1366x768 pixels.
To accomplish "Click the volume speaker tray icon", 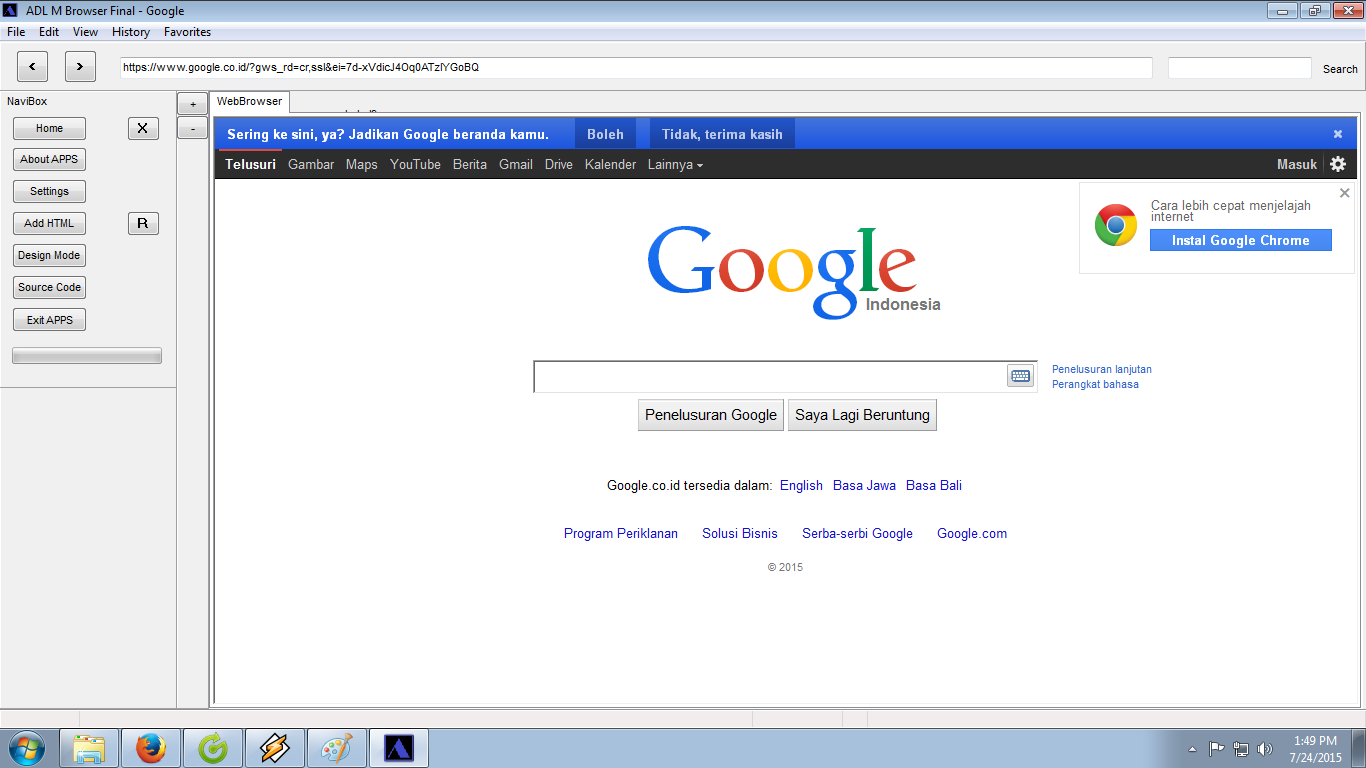I will tap(1265, 748).
